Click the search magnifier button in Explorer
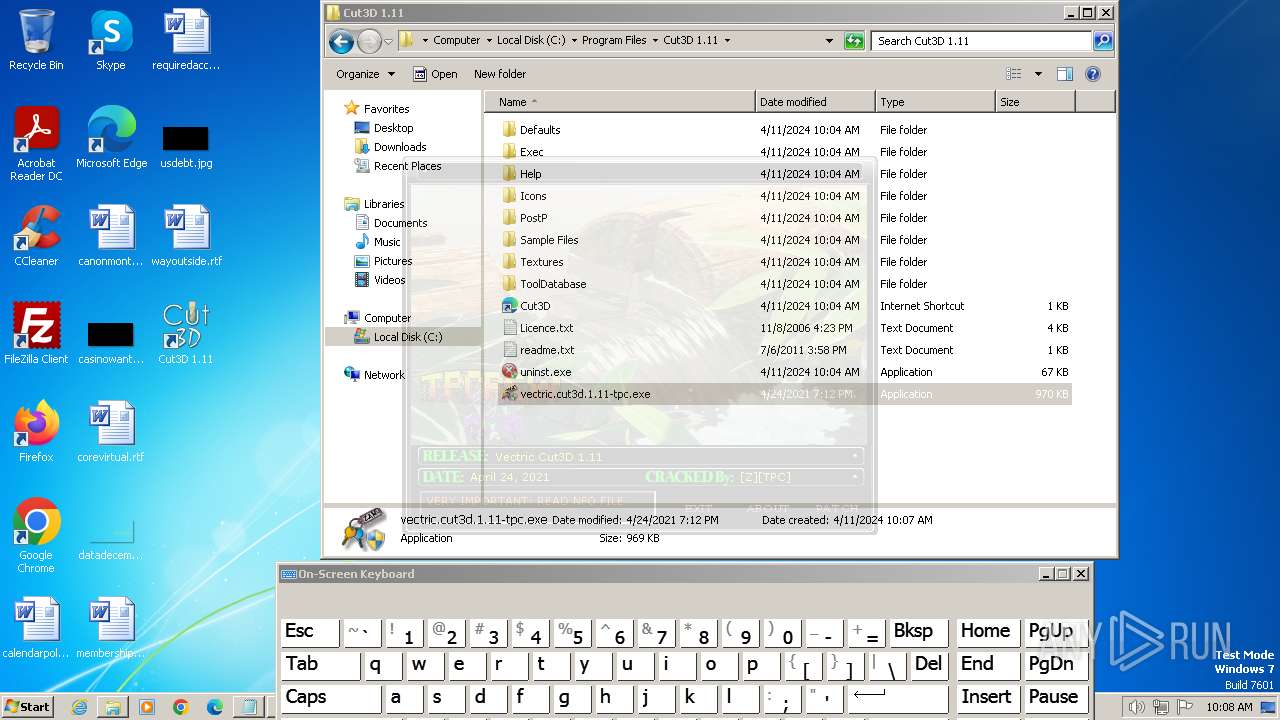Screen dimensions: 1280x720 (1103, 41)
